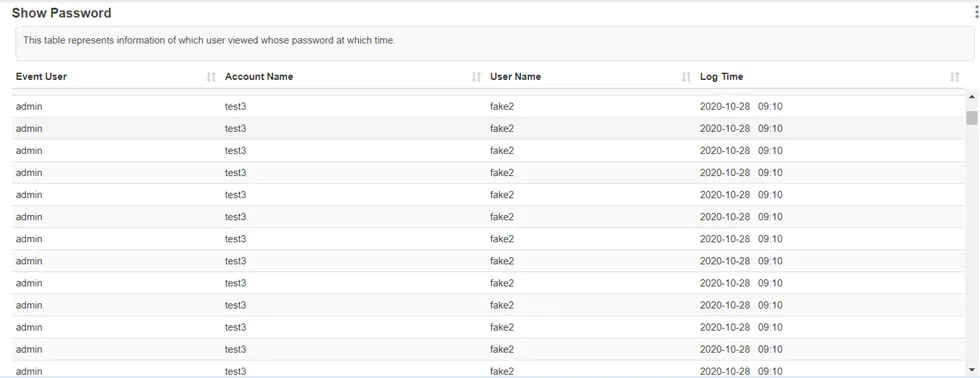Open the Show Password panel options menu
This screenshot has width=980, height=378.
click(x=976, y=13)
